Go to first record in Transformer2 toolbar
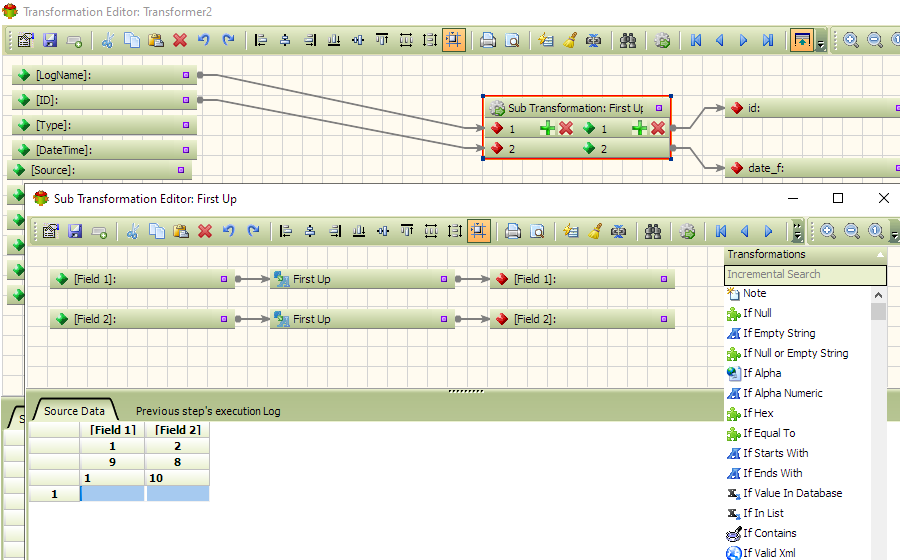Image resolution: width=900 pixels, height=560 pixels. pyautogui.click(x=696, y=40)
